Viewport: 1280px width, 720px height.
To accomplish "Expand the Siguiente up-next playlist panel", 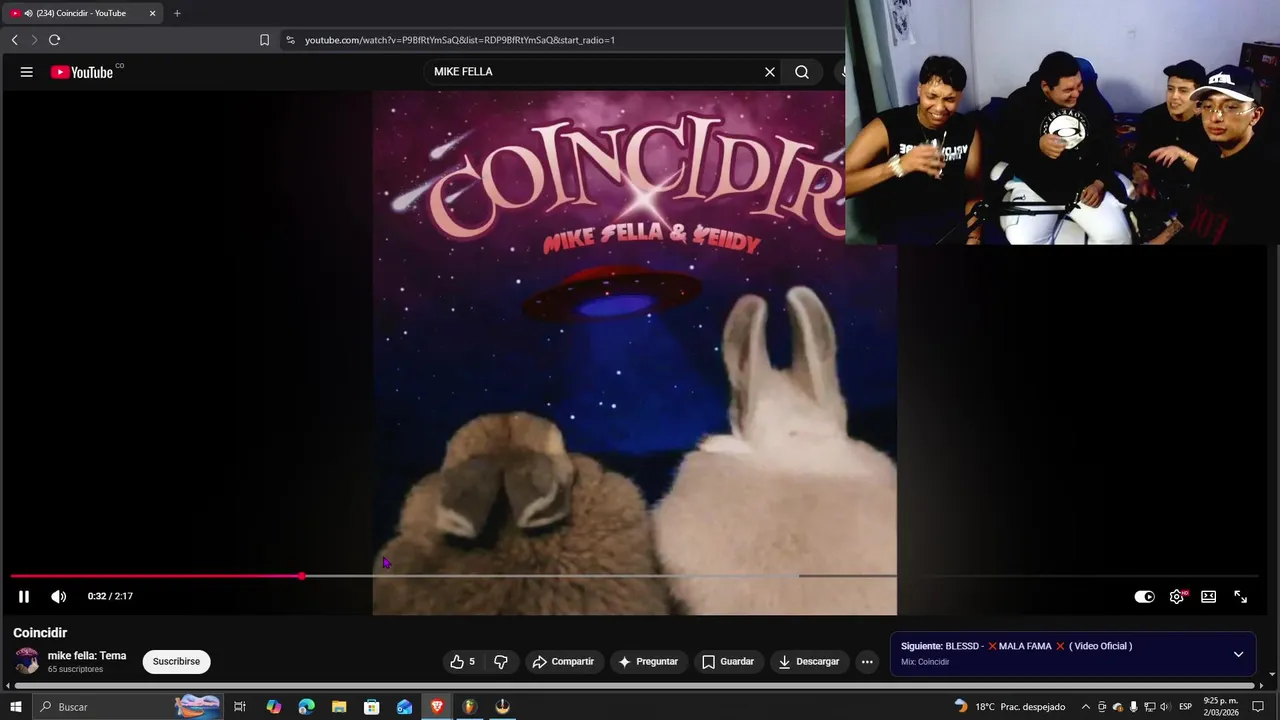I will pyautogui.click(x=1238, y=654).
